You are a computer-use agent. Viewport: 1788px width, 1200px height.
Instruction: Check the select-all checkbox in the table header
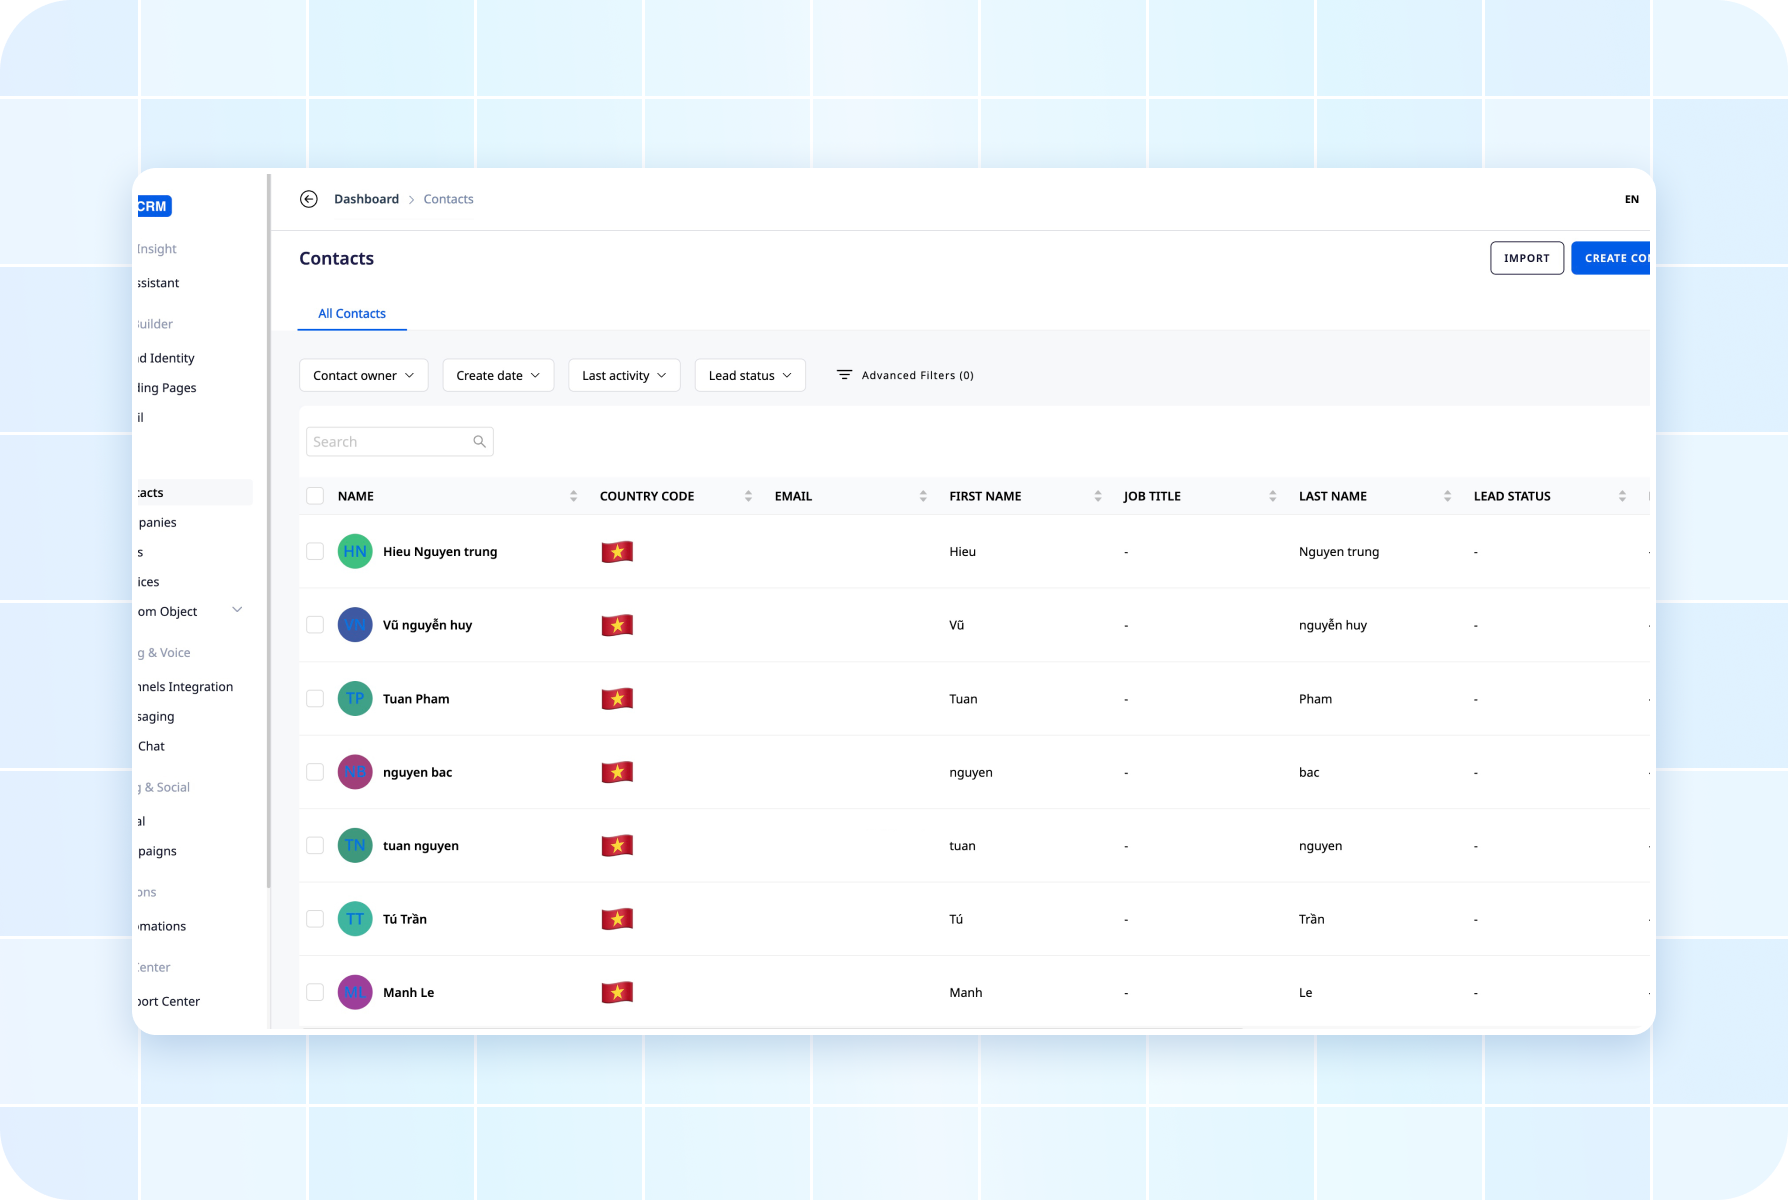[x=315, y=495]
